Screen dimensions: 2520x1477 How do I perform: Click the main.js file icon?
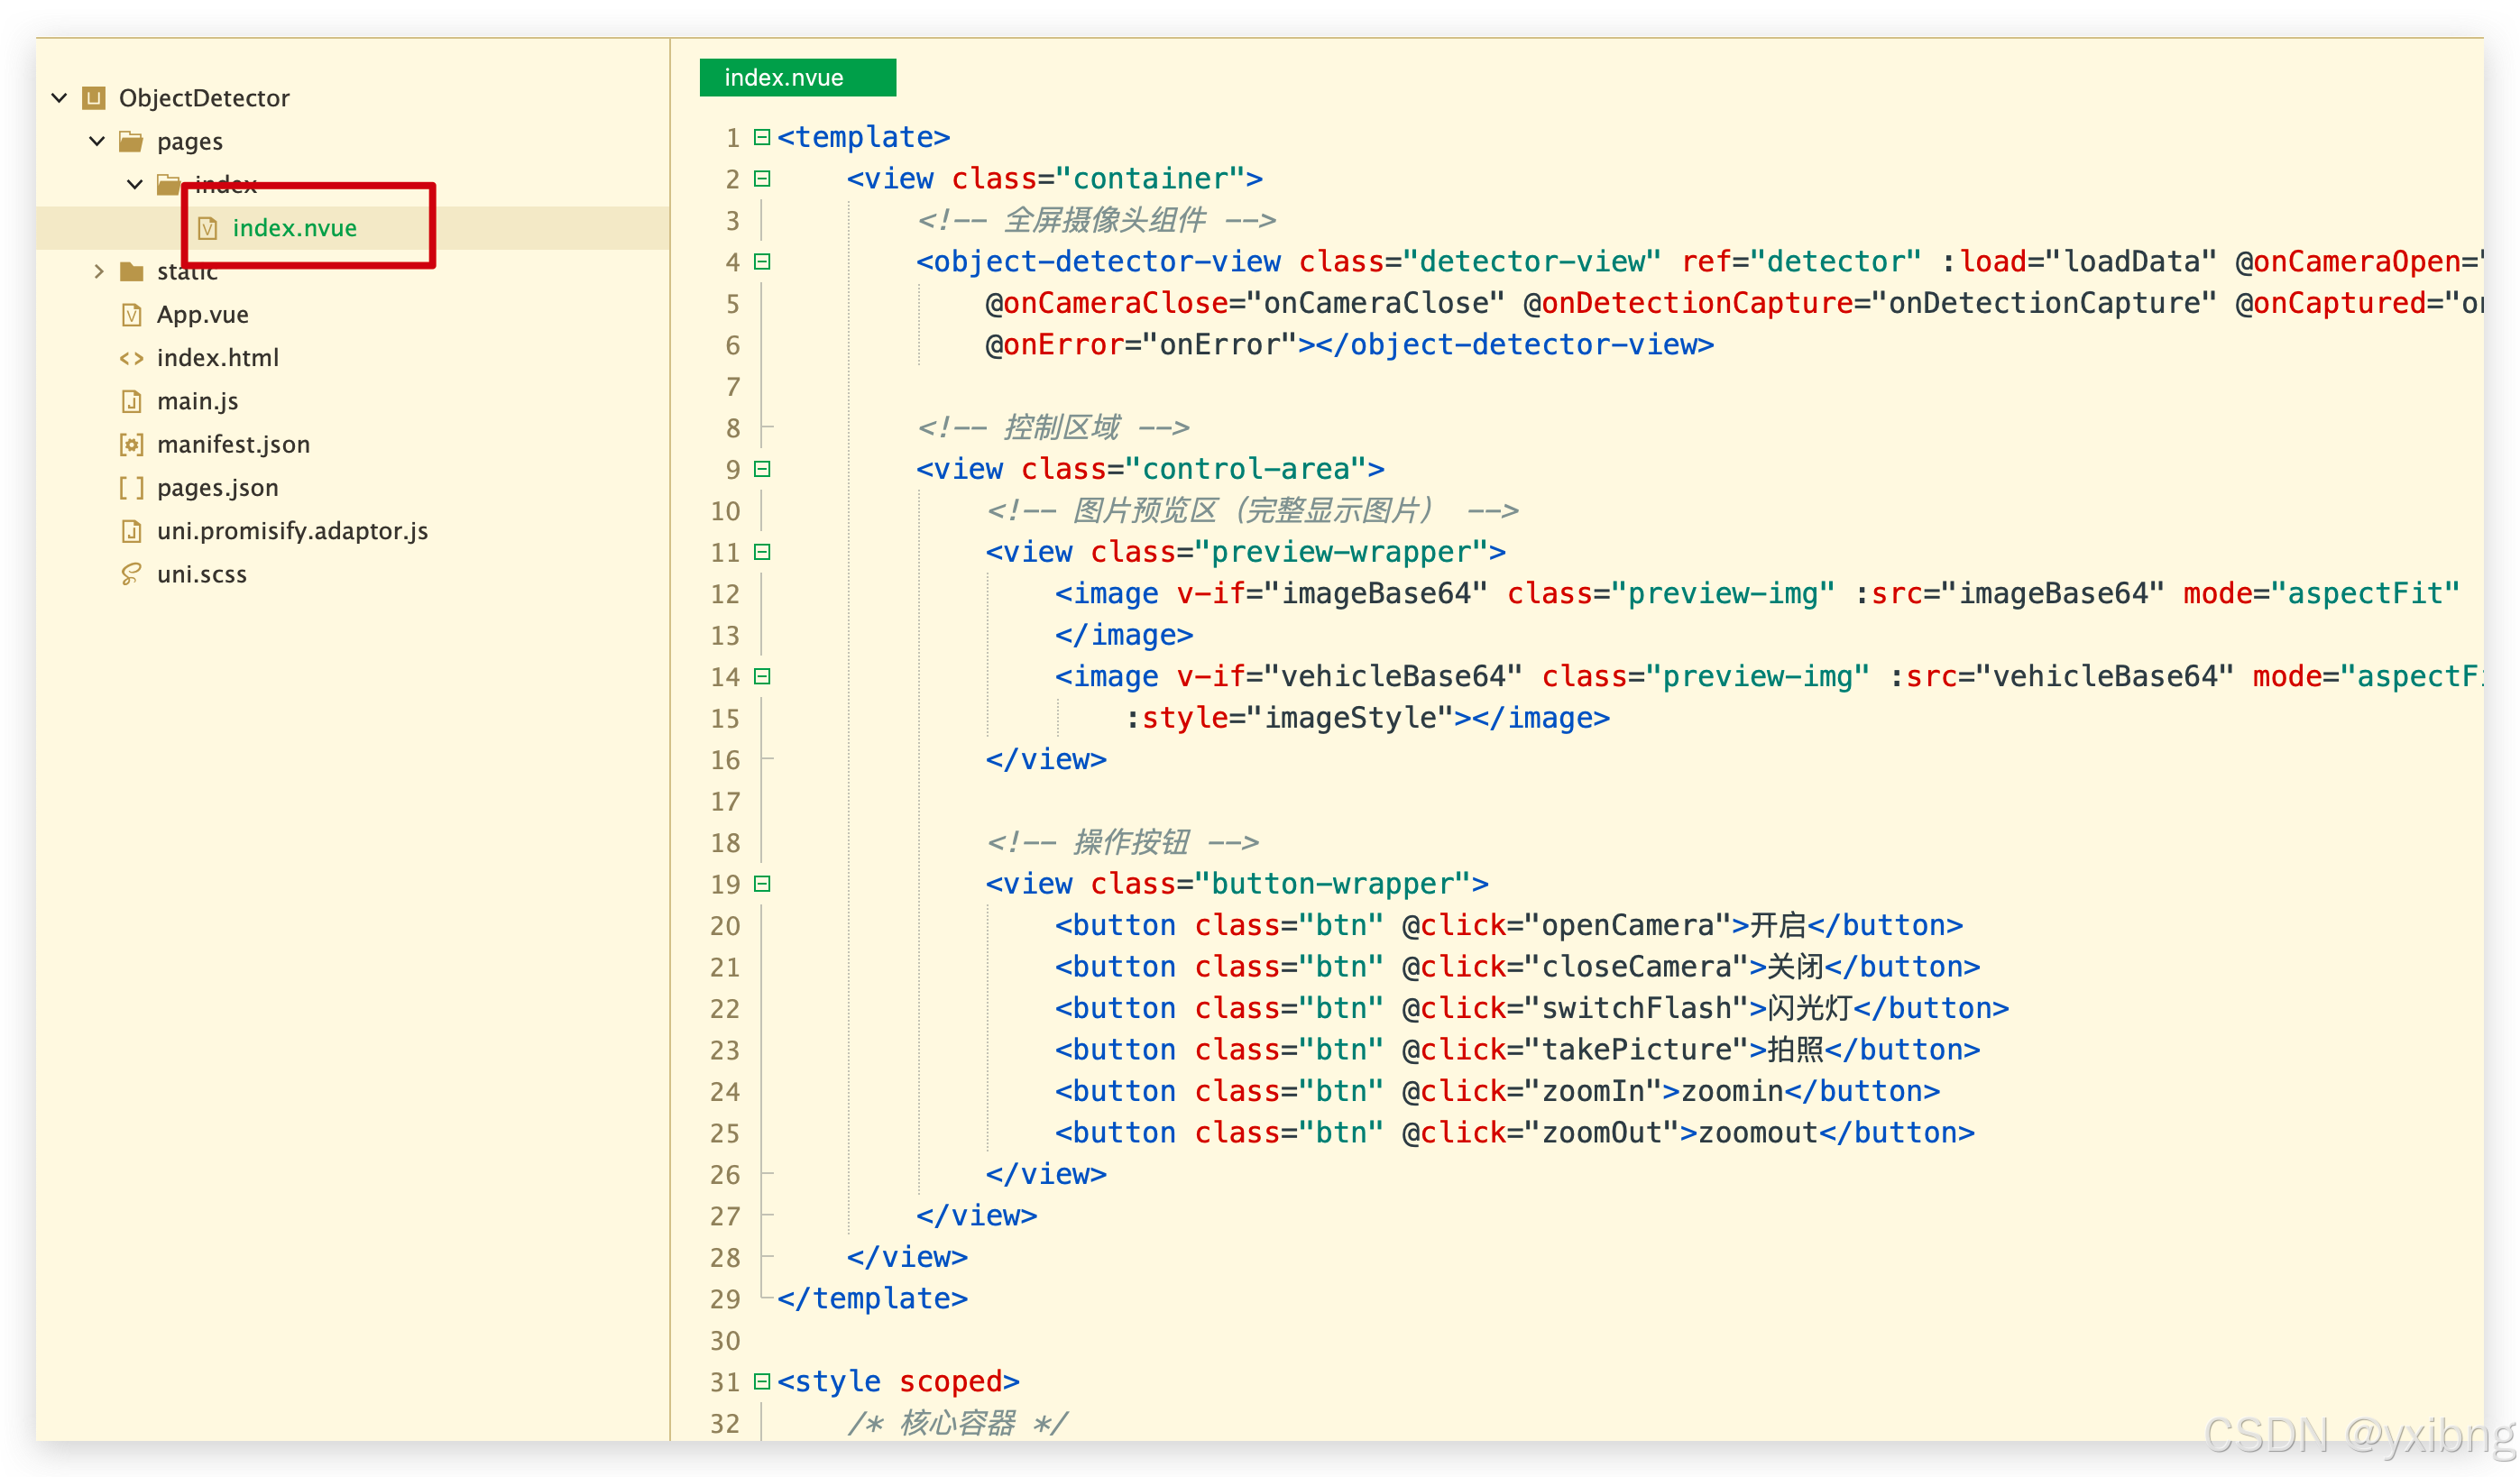tap(131, 401)
